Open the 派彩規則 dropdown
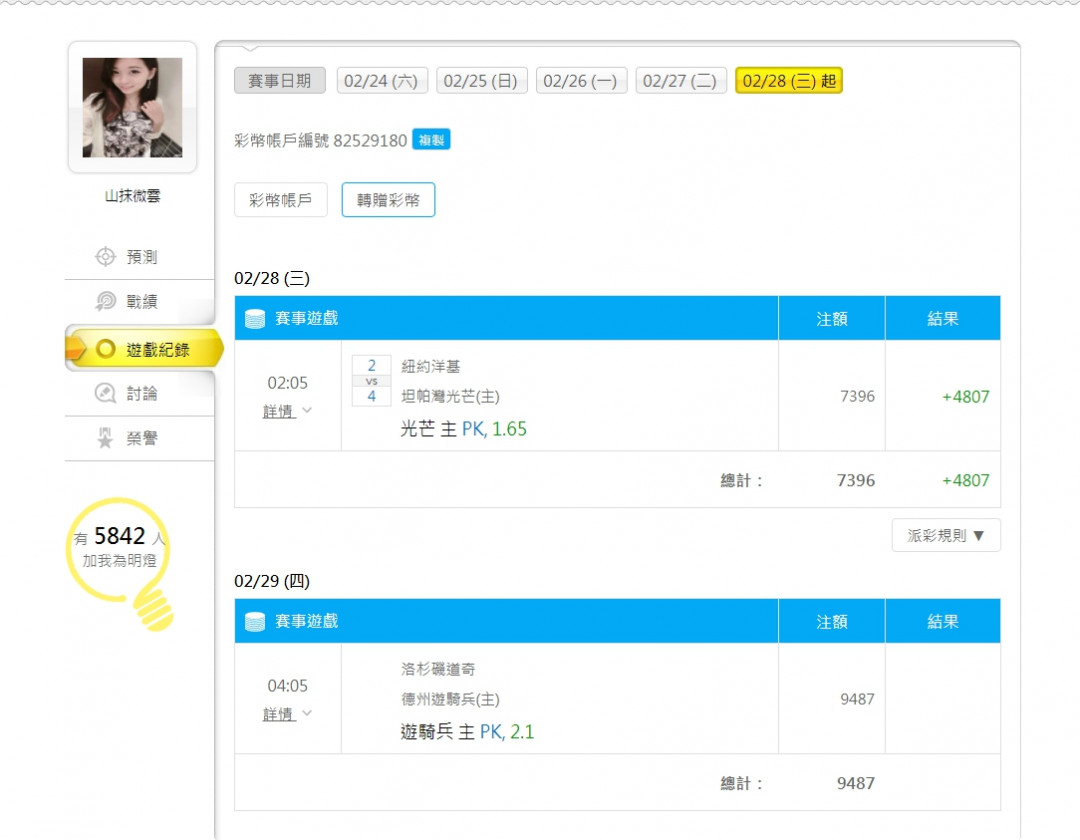Screen dimensions: 1080x840 pos(946,535)
